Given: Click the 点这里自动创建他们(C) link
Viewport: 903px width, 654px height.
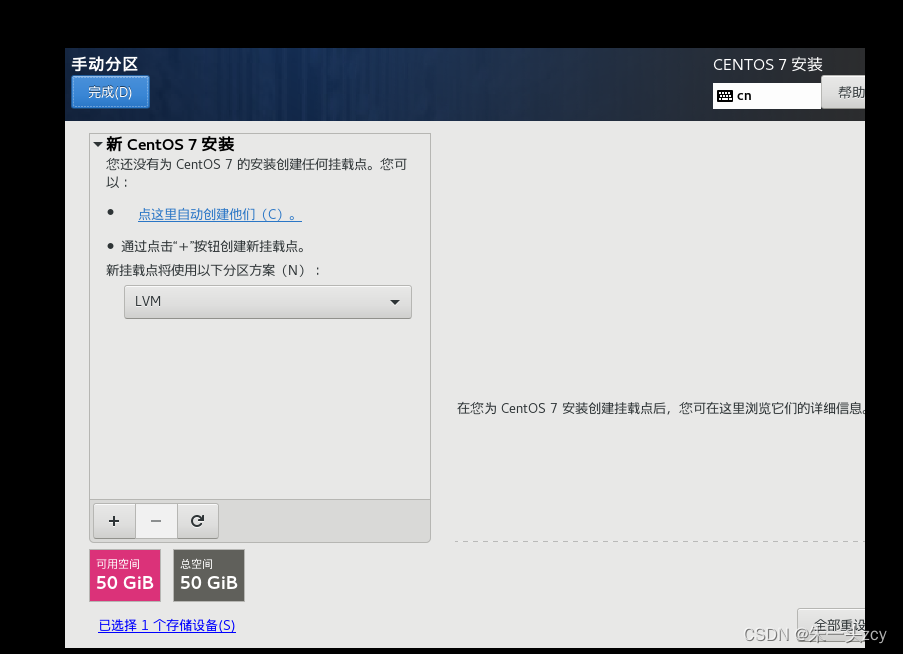Looking at the screenshot, I should (x=219, y=214).
